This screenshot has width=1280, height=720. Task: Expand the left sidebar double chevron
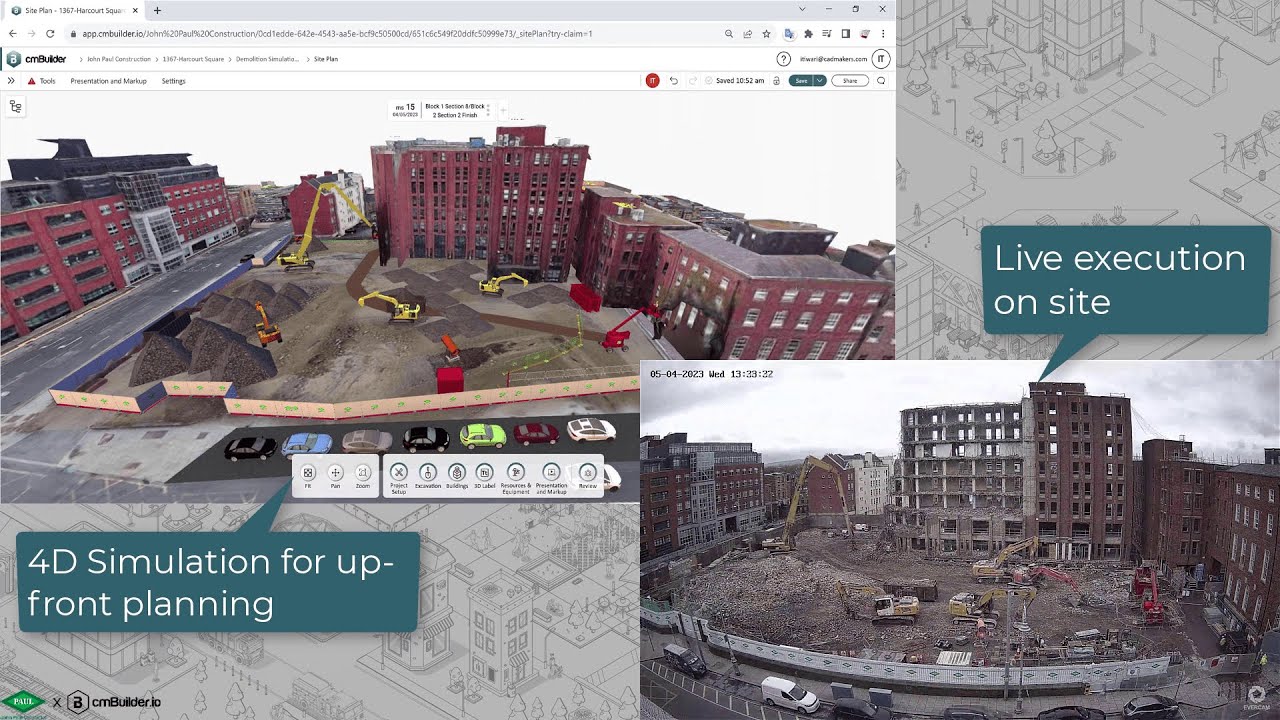pos(11,81)
